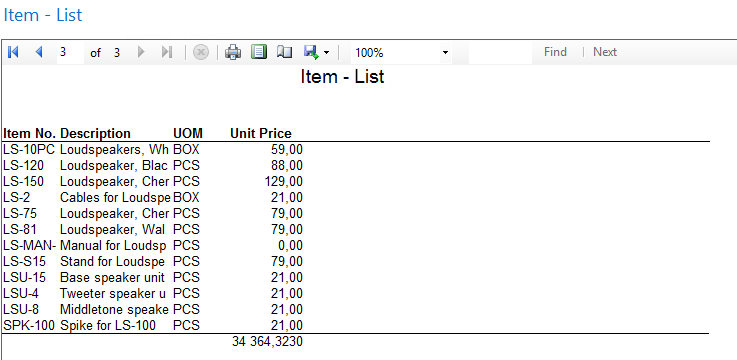Go to the first page of the report
This screenshot has height=360, width=737.
tap(13, 52)
